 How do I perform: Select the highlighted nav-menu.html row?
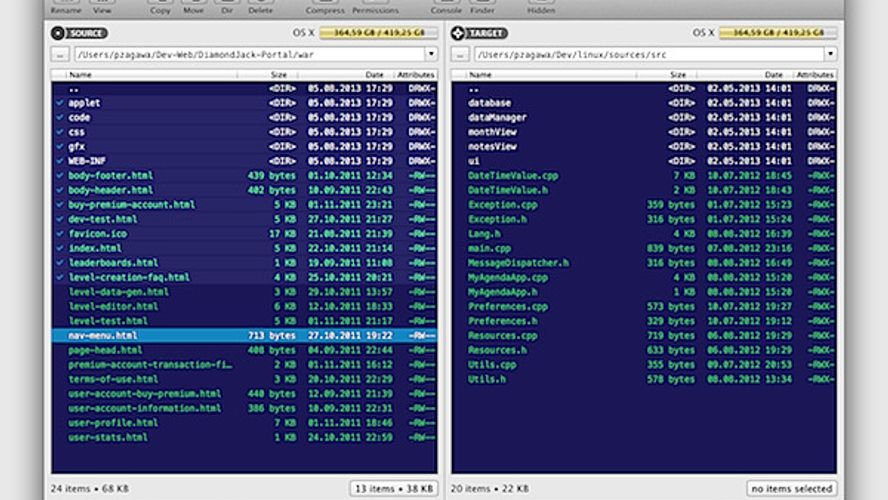click(244, 335)
